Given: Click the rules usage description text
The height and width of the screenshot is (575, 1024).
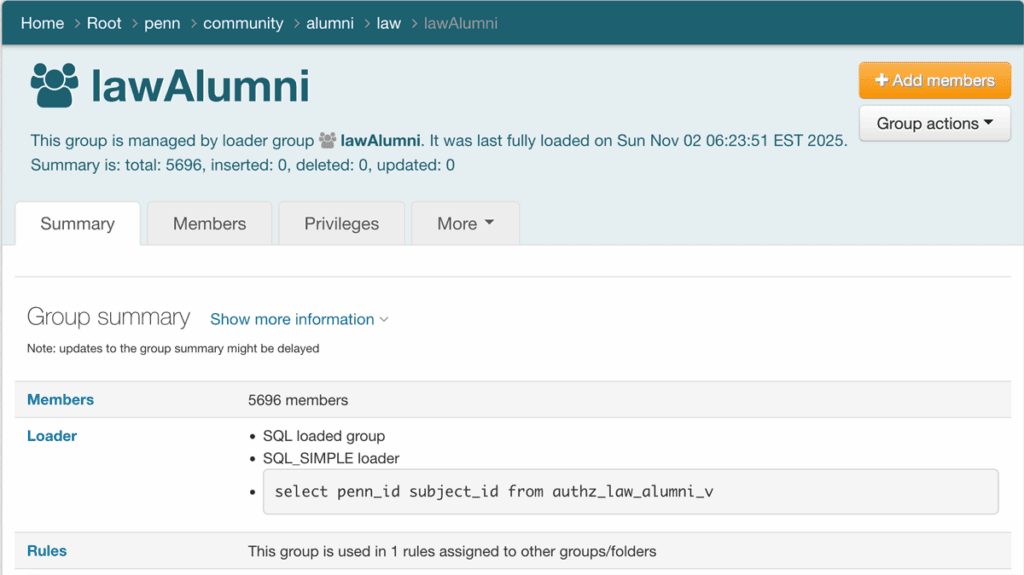Looking at the screenshot, I should (x=452, y=551).
